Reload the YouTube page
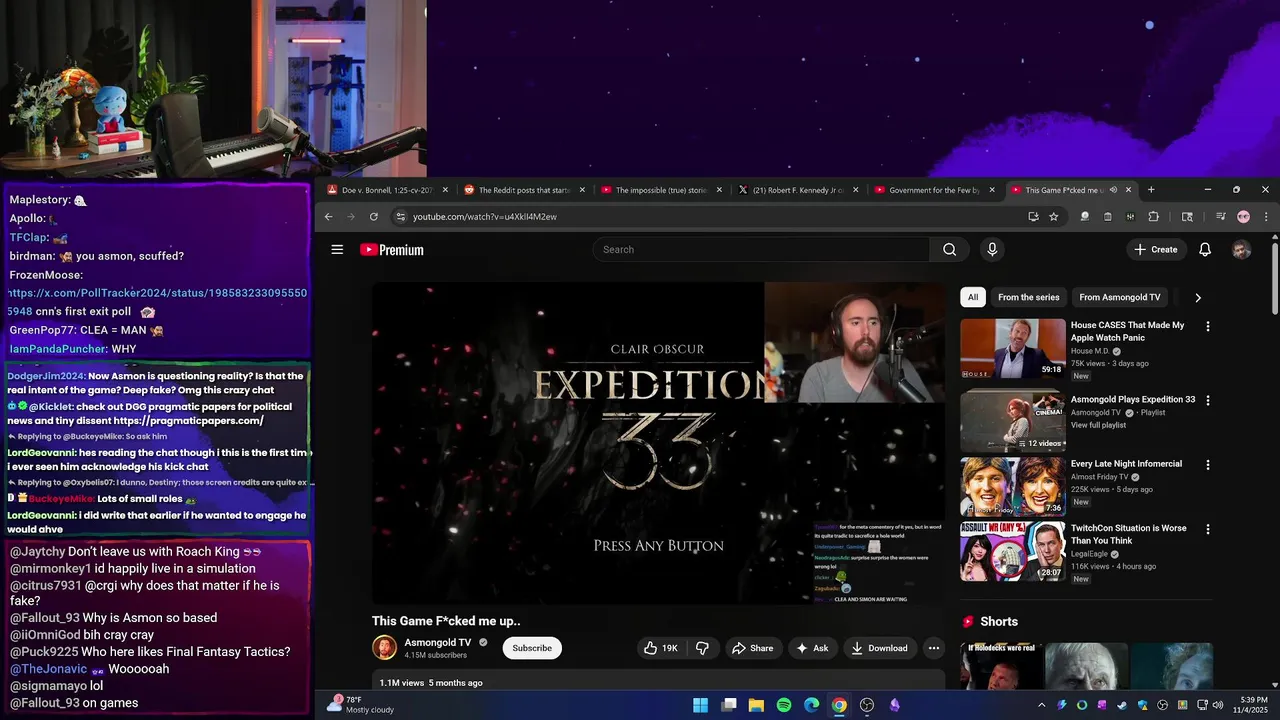 click(374, 217)
